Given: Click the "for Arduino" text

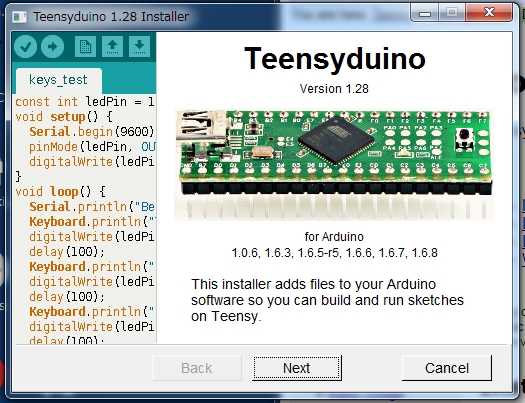Looking at the screenshot, I should tap(334, 237).
